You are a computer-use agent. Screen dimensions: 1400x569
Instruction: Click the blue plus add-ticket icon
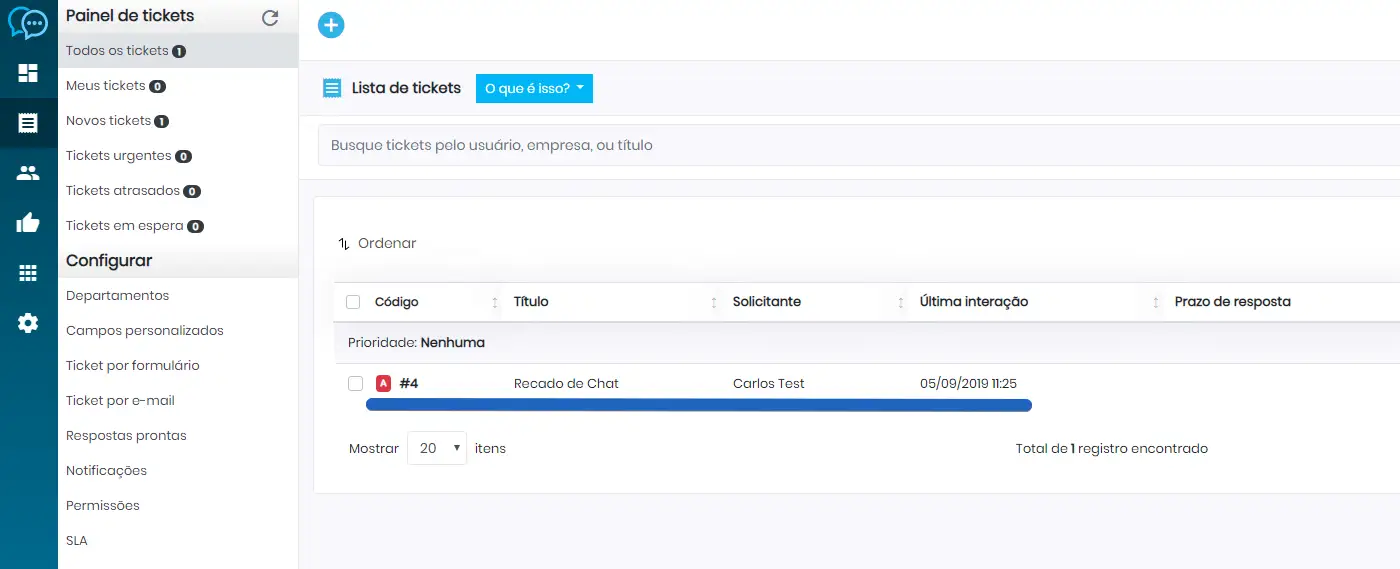[331, 26]
